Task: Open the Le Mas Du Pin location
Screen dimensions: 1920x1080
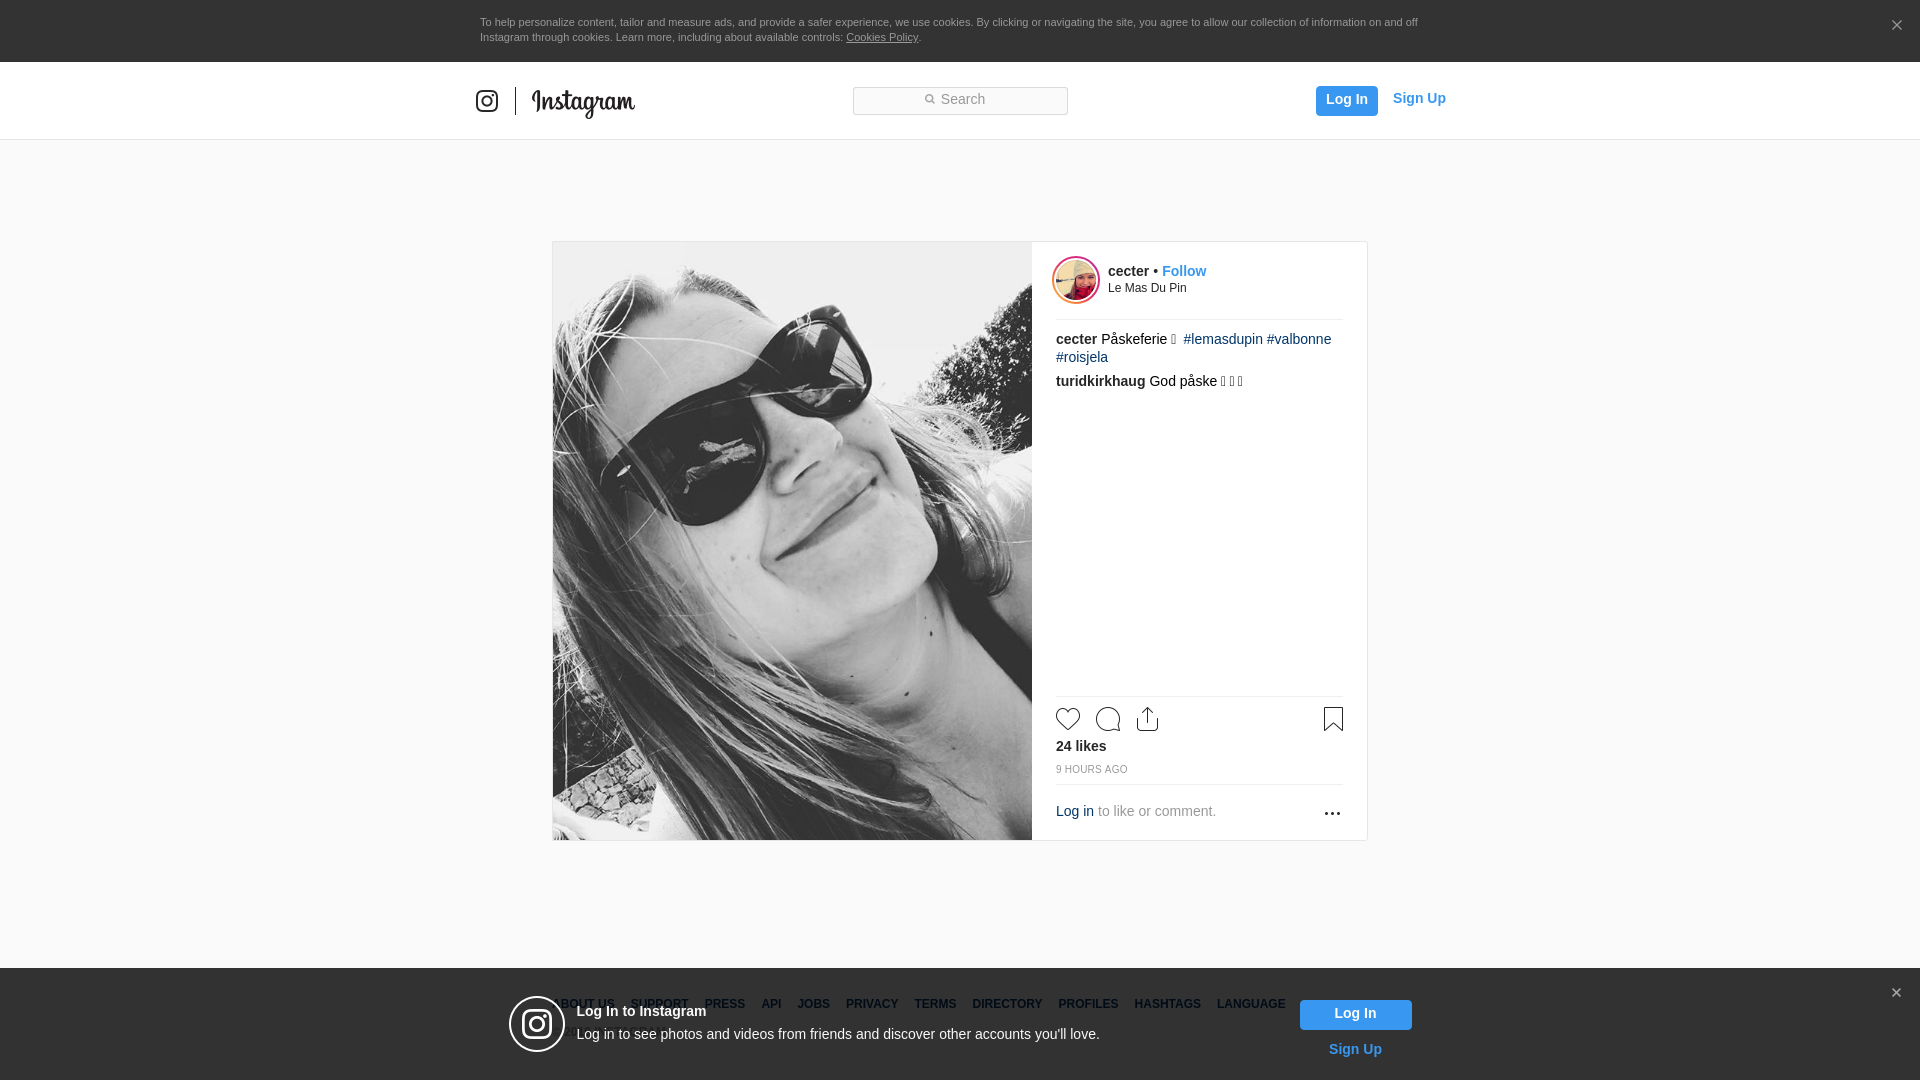Action: pos(1147,288)
